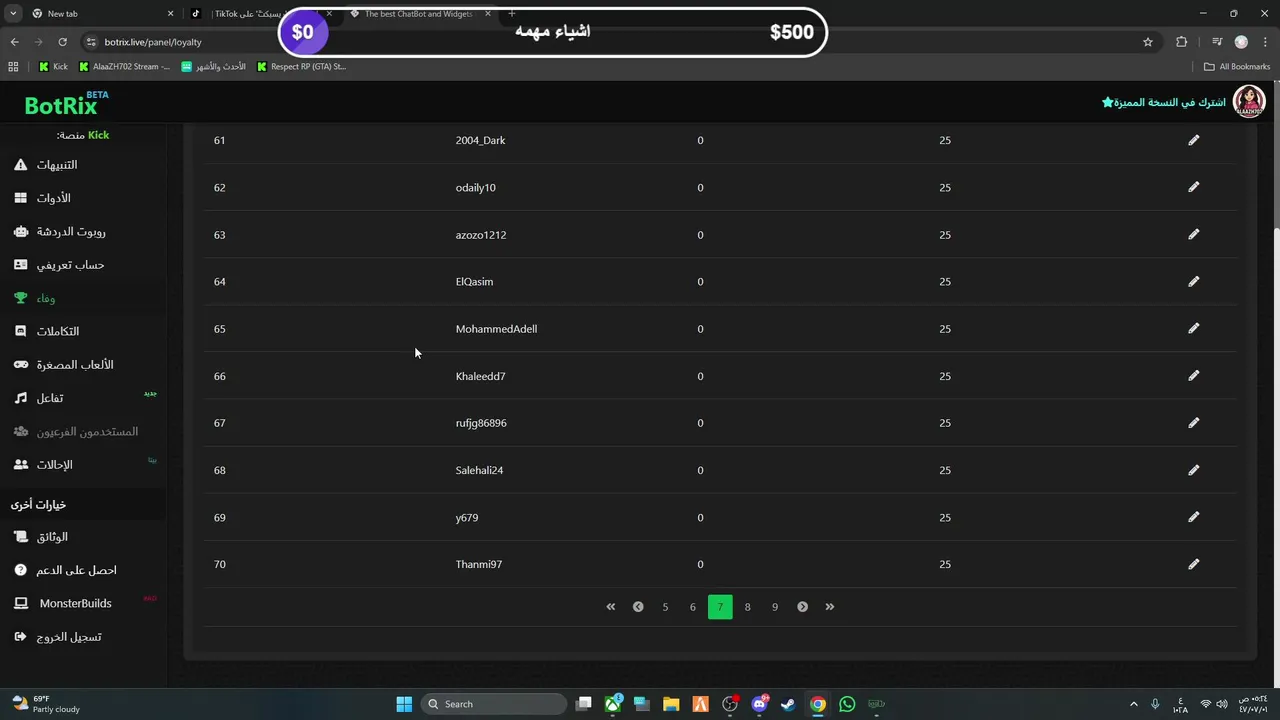Reload the page

pos(62,42)
